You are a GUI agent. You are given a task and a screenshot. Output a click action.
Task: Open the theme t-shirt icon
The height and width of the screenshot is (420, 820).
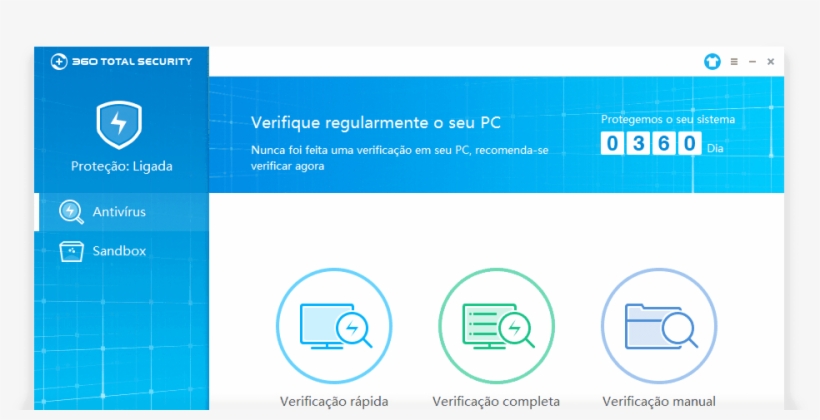coord(712,62)
